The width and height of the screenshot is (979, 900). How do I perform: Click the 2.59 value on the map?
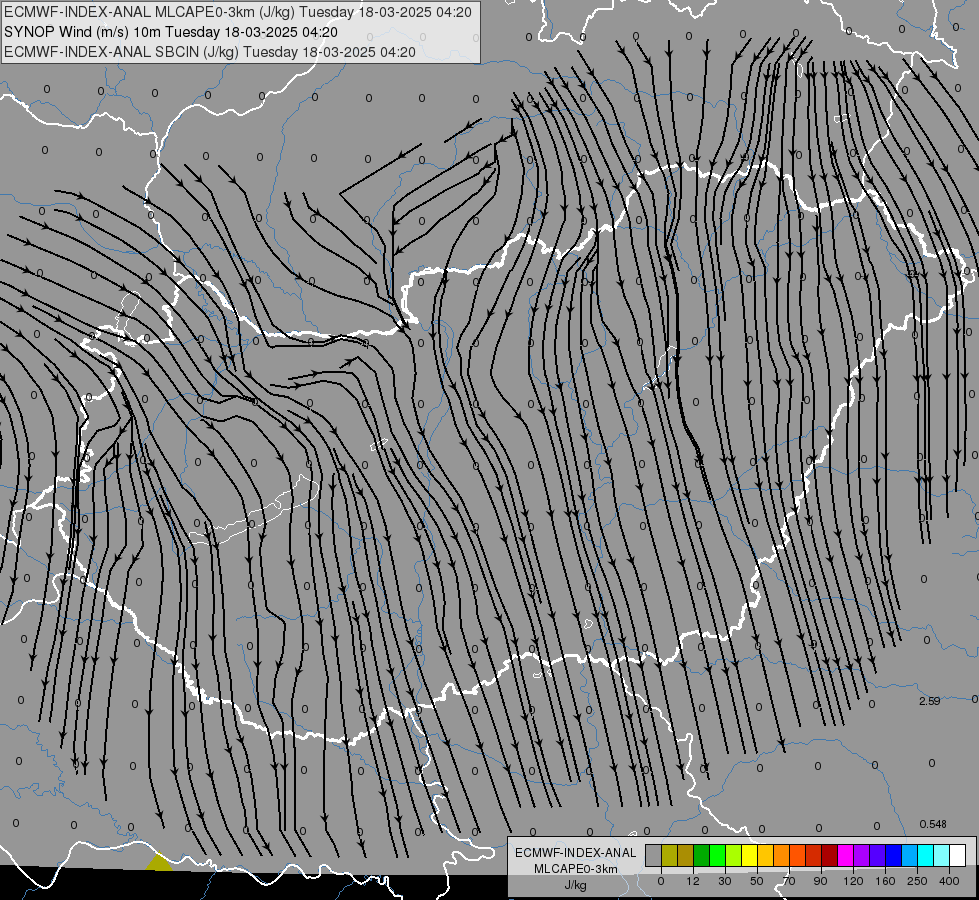click(x=930, y=701)
